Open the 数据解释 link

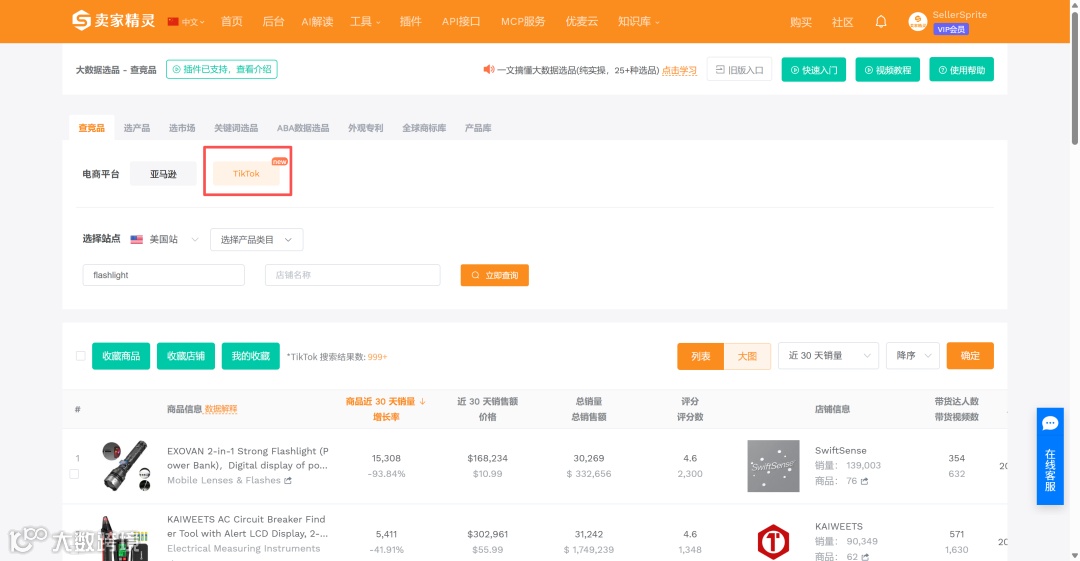(221, 409)
